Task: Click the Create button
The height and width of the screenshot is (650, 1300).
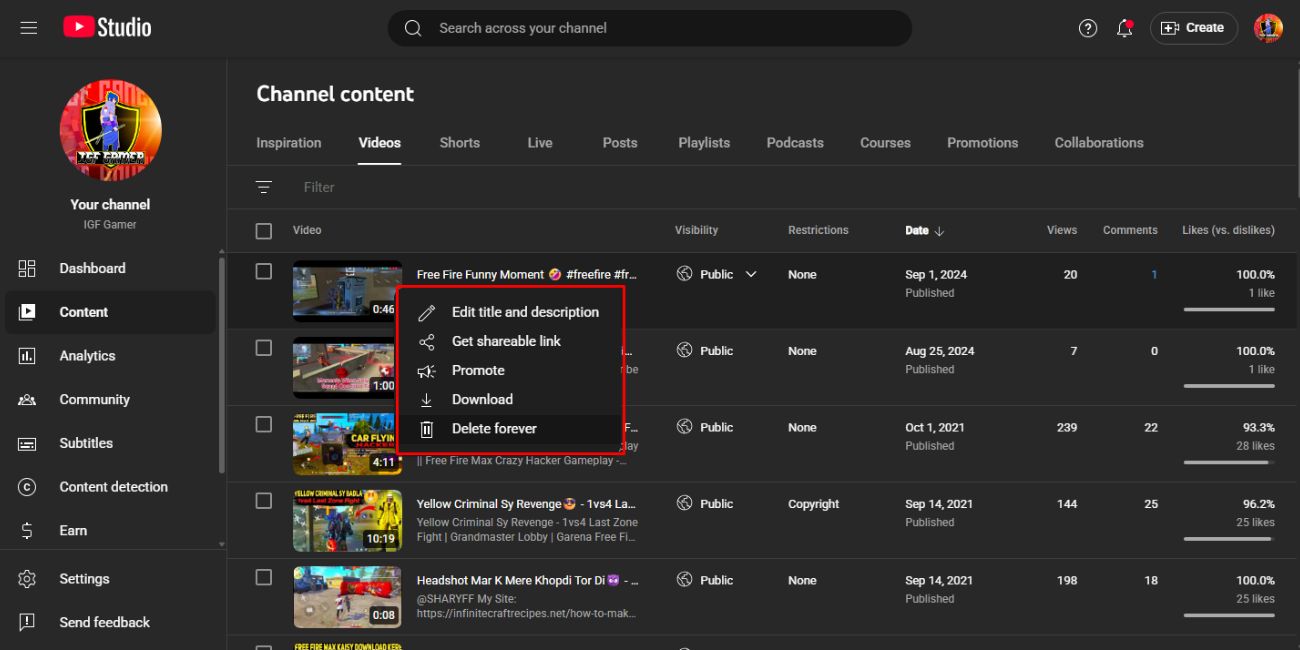Action: [1193, 28]
